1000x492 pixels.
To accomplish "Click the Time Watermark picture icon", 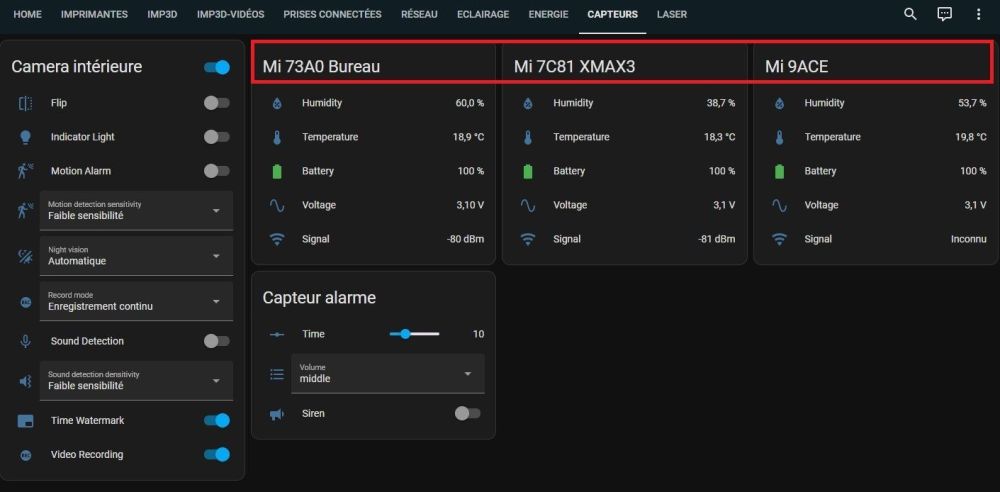I will point(26,421).
